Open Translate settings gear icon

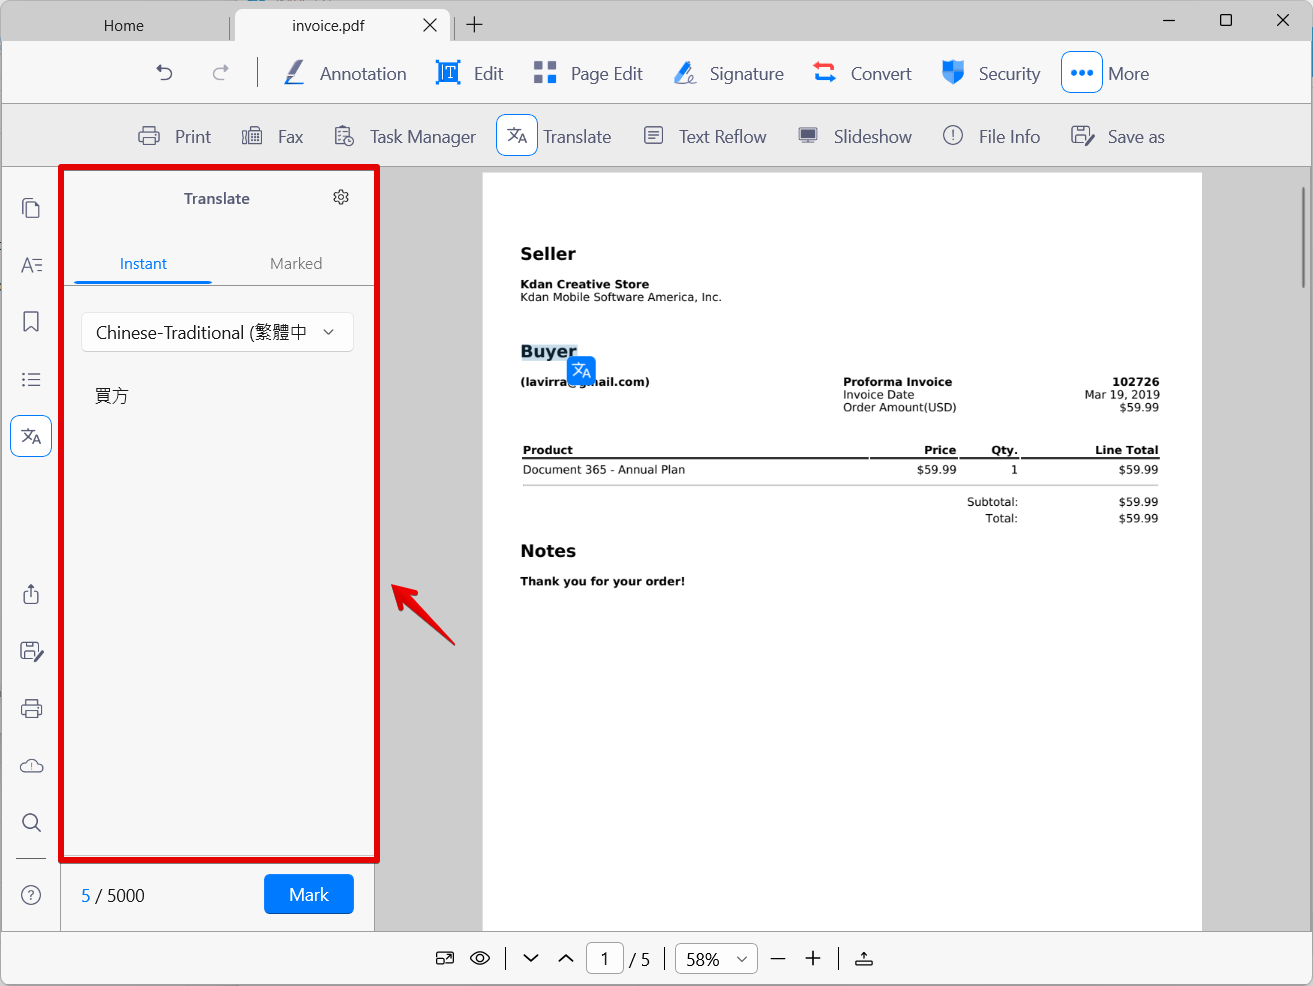[341, 198]
